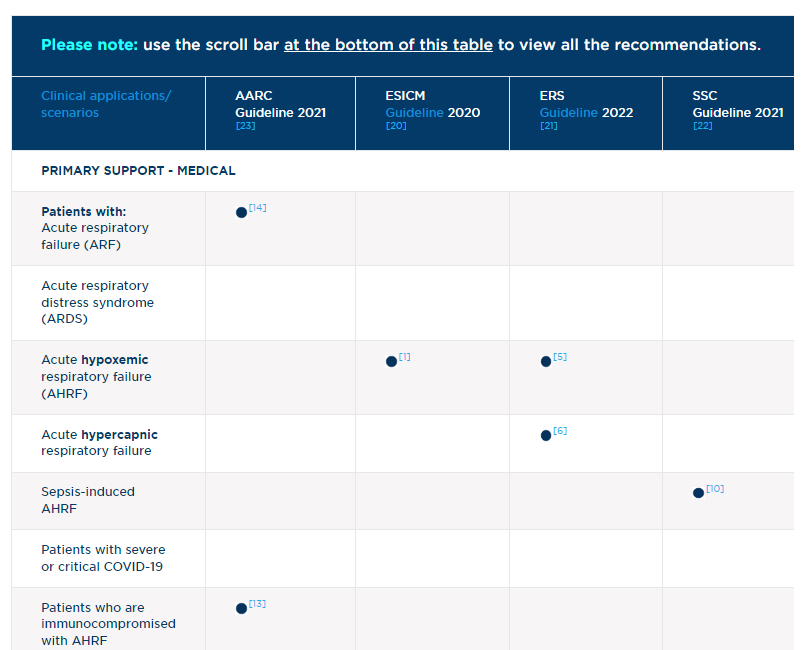Click the SSC dot for sepsis-induced AHRF
Image resolution: width=808 pixels, height=650 pixels.
698,493
